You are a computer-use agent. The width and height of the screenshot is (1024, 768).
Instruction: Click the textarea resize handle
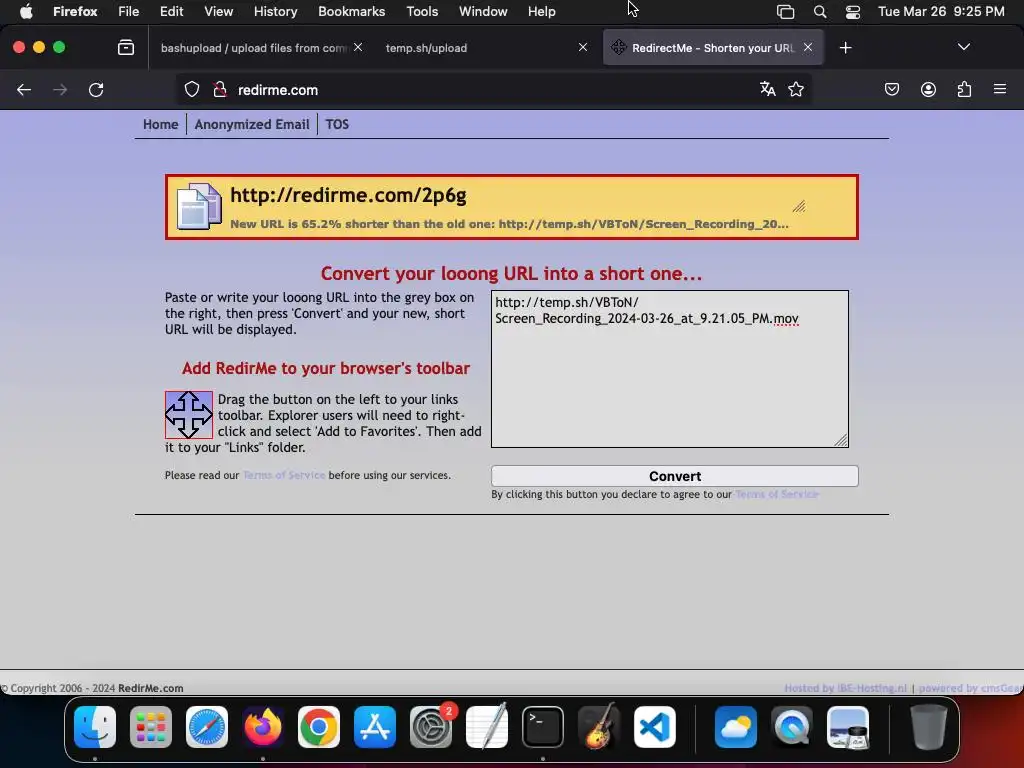coord(841,441)
